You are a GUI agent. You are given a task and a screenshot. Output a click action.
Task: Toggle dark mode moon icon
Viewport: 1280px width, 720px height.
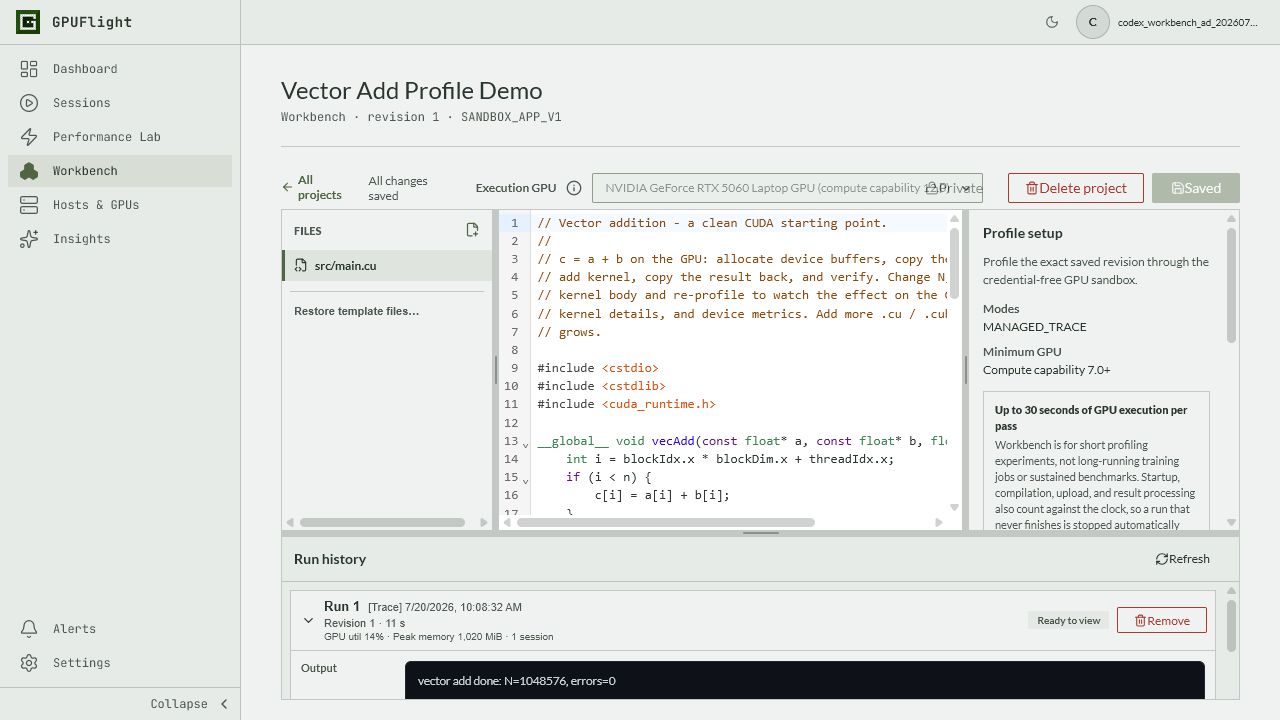click(1052, 22)
